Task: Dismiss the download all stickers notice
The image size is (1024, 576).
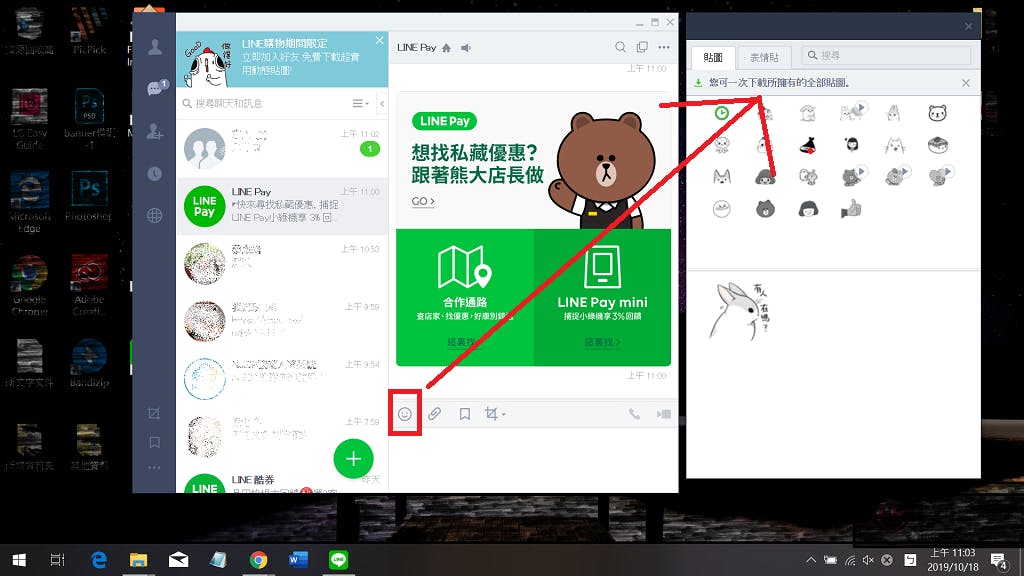Action: tap(966, 83)
